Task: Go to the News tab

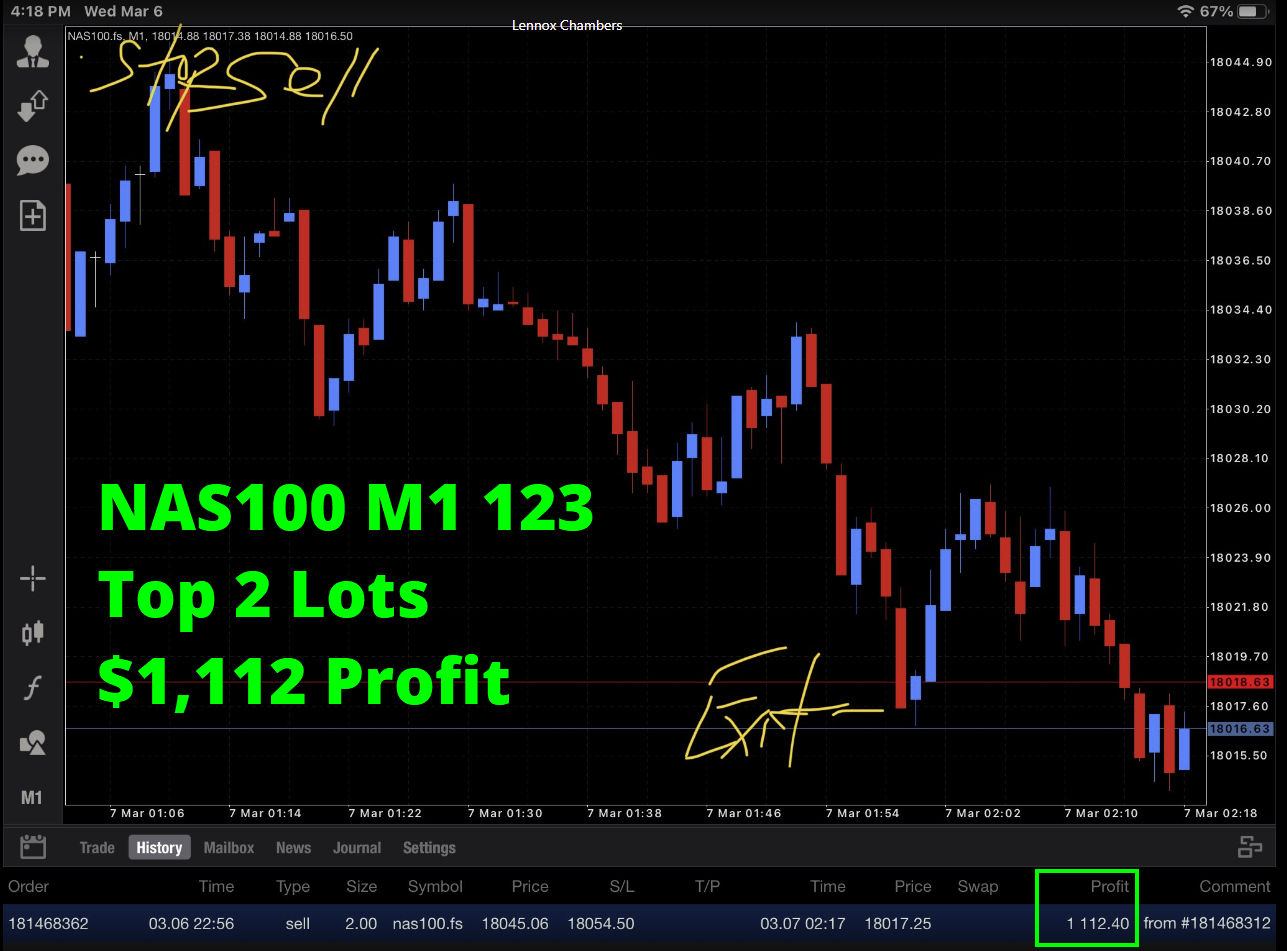Action: tap(293, 848)
